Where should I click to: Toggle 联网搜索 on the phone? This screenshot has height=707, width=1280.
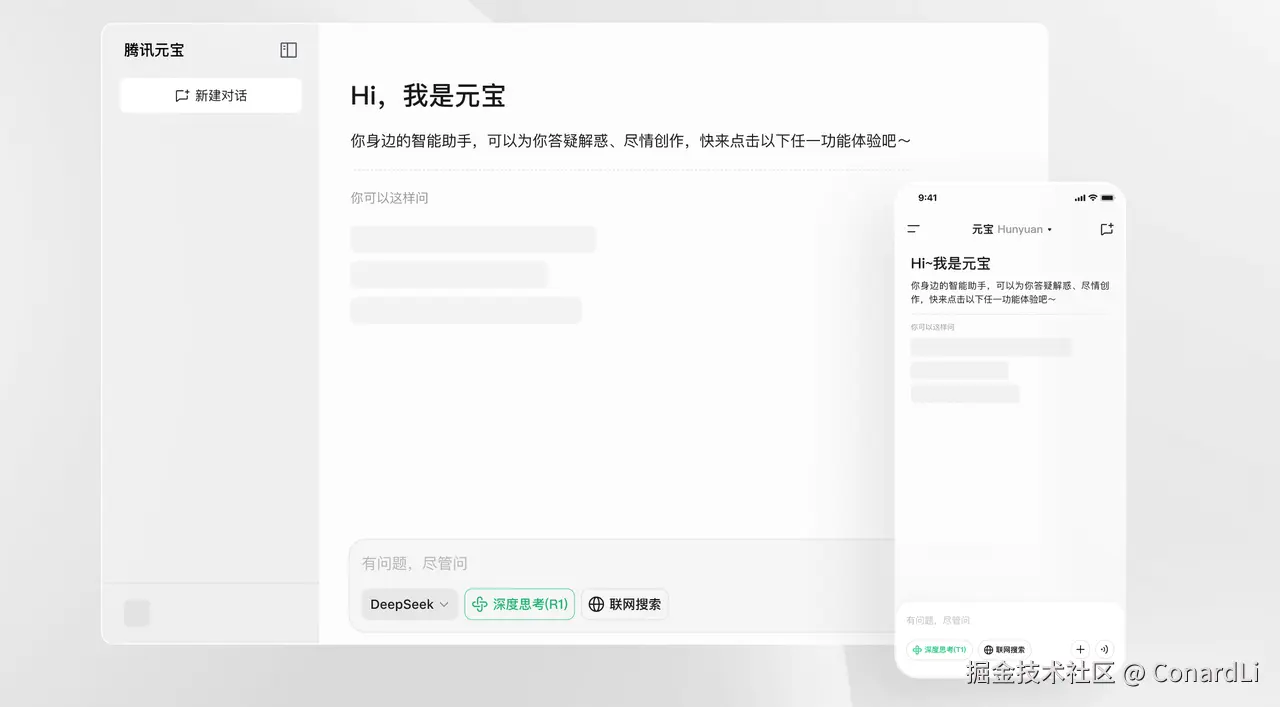pyautogui.click(x=1004, y=649)
